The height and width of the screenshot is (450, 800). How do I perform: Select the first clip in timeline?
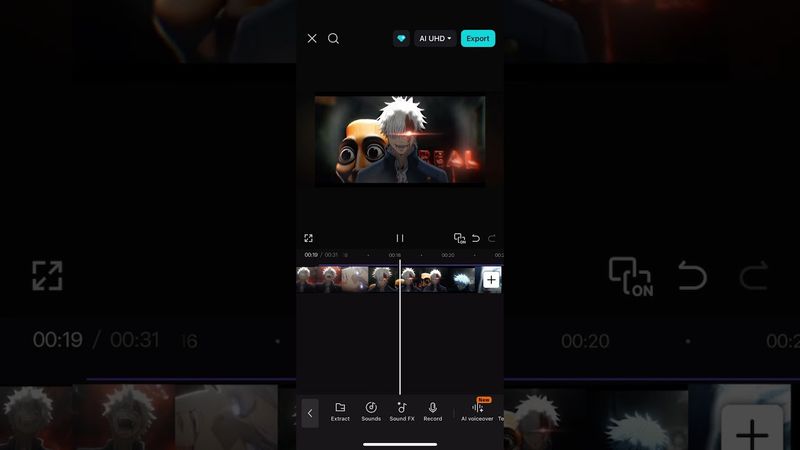pyautogui.click(x=307, y=279)
